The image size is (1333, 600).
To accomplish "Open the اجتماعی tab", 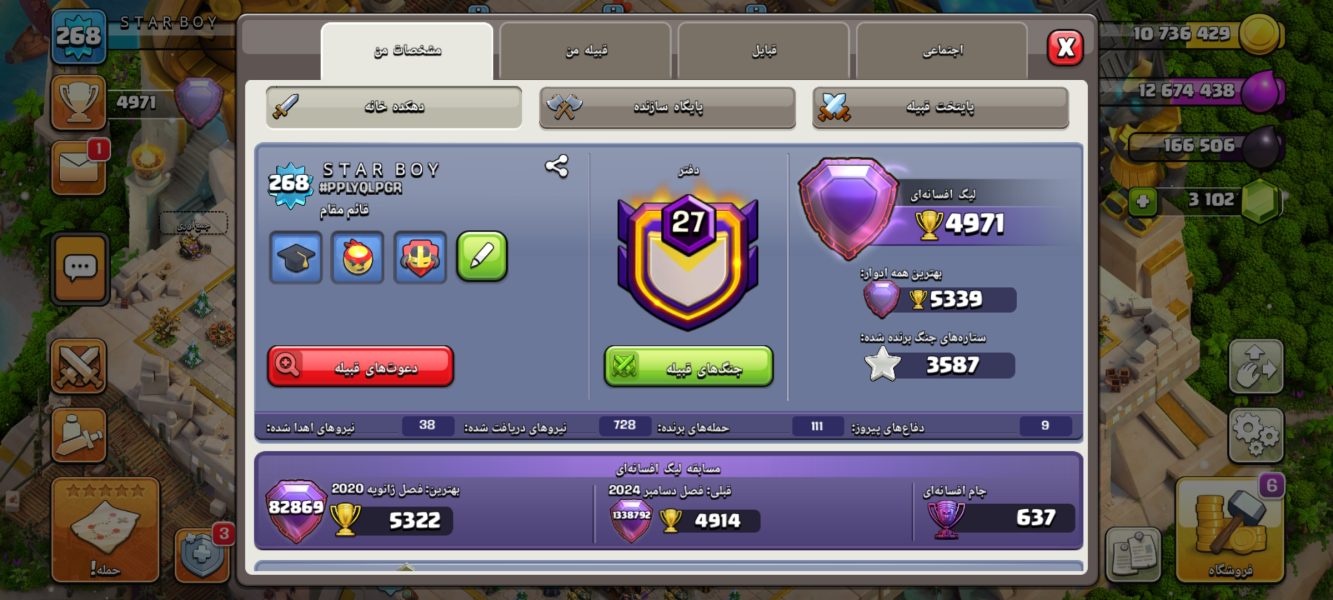I will tap(941, 51).
